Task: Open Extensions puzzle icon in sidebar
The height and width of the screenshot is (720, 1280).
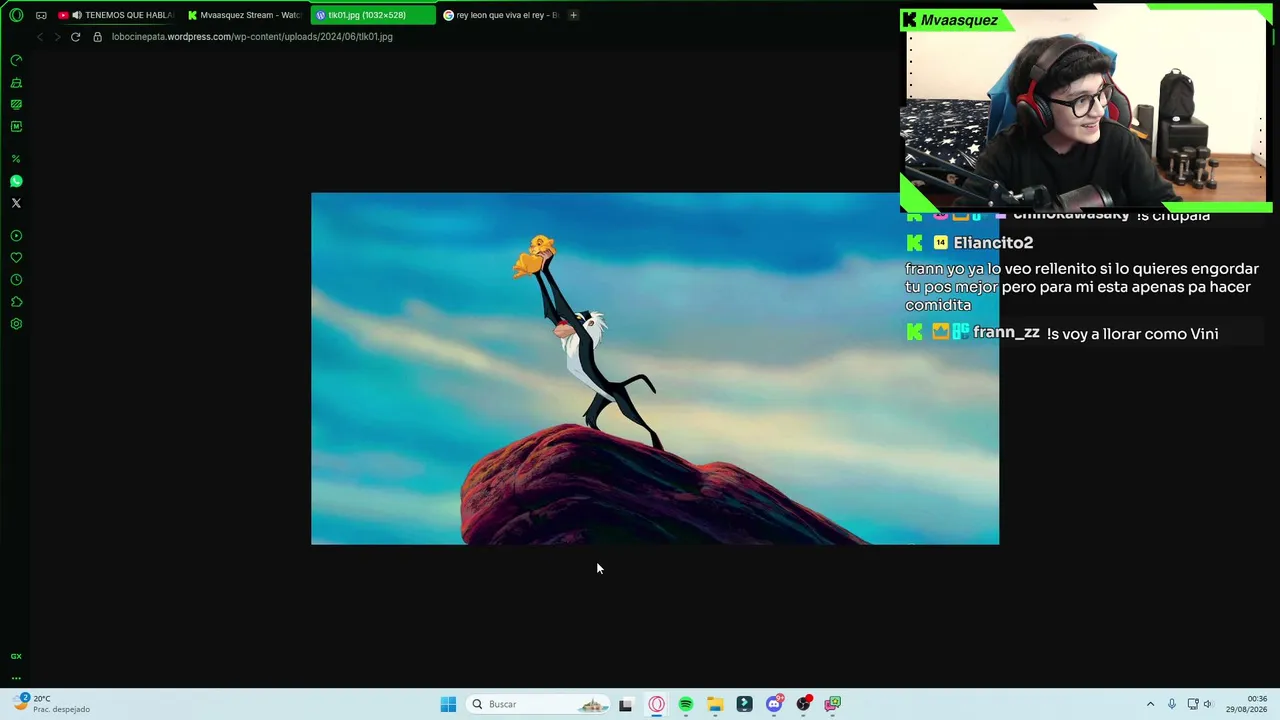Action: pyautogui.click(x=16, y=302)
